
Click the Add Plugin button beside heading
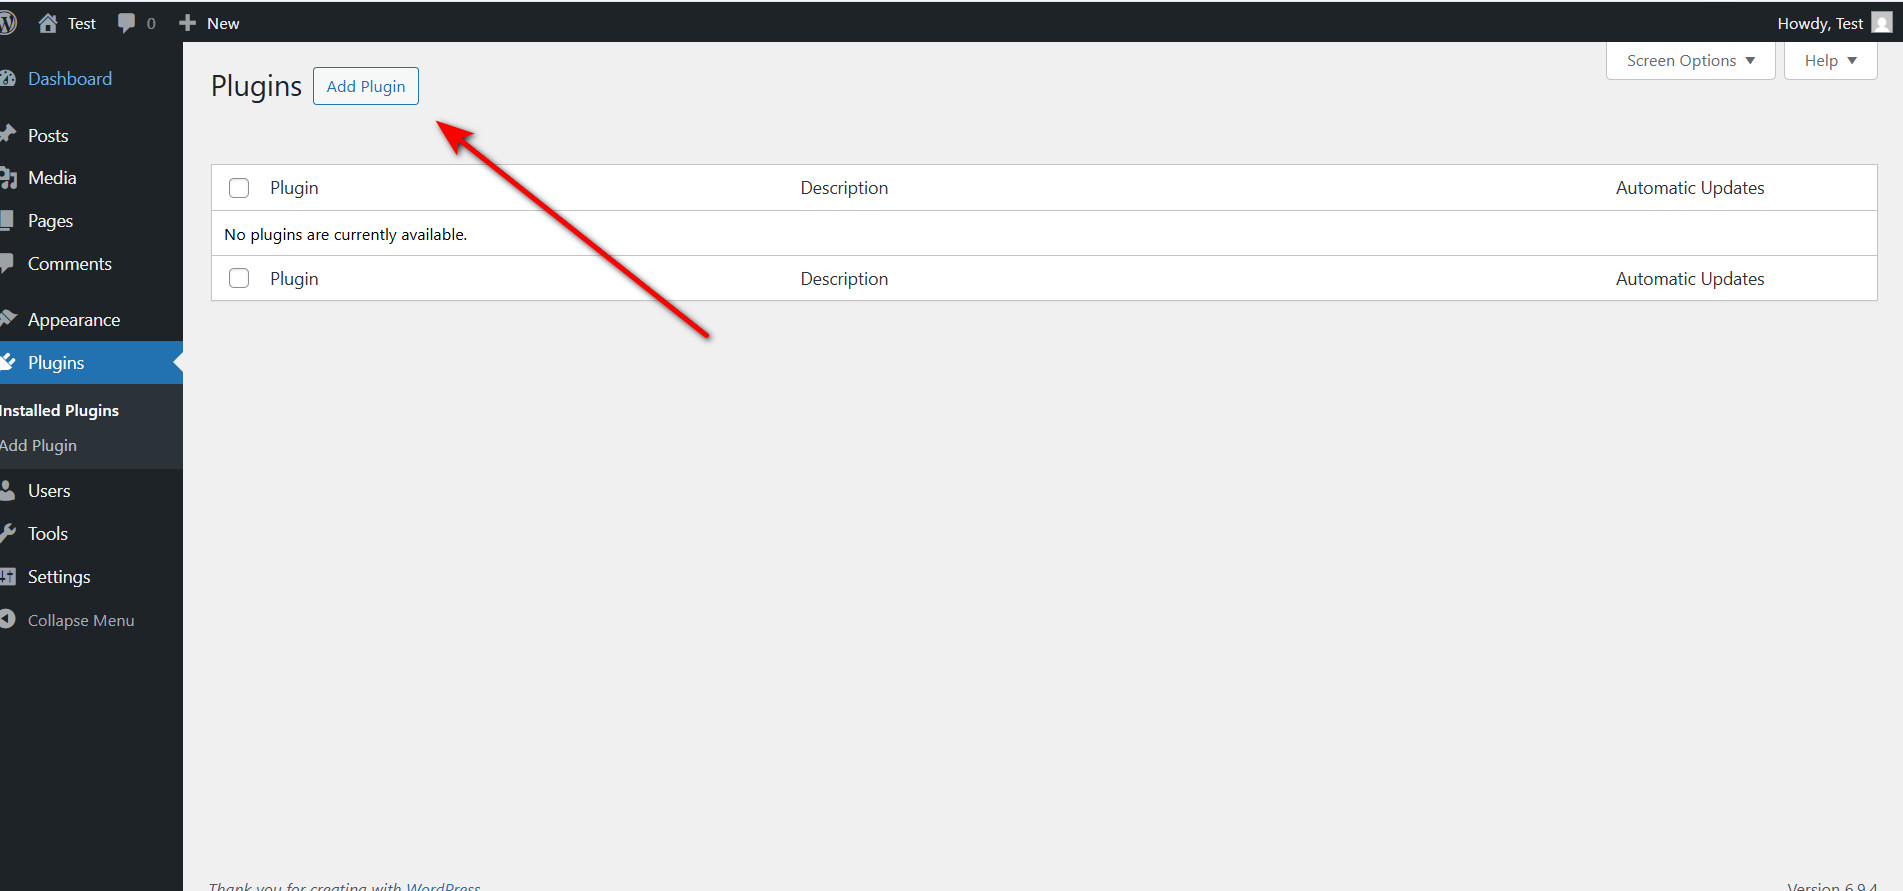click(366, 86)
